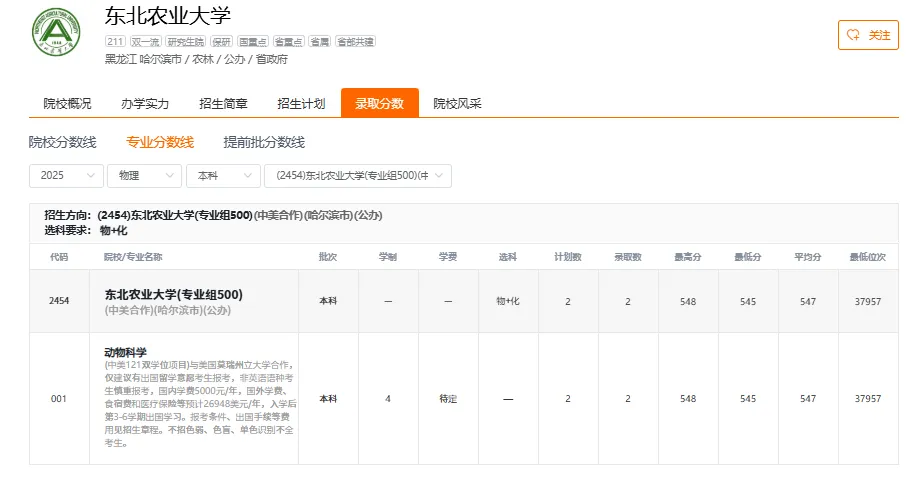Open the 提前批分数线 sub-tab
The image size is (924, 477).
point(264,142)
